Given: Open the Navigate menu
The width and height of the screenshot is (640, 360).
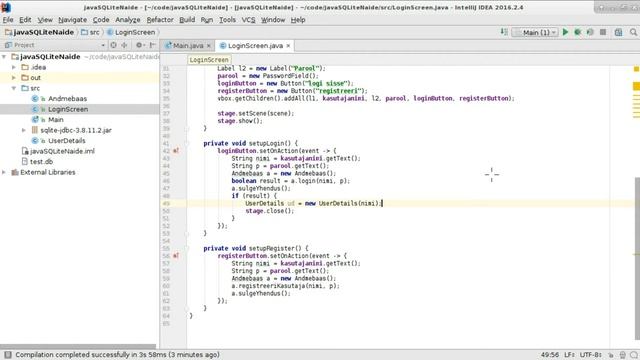Looking at the screenshot, I should point(72,20).
